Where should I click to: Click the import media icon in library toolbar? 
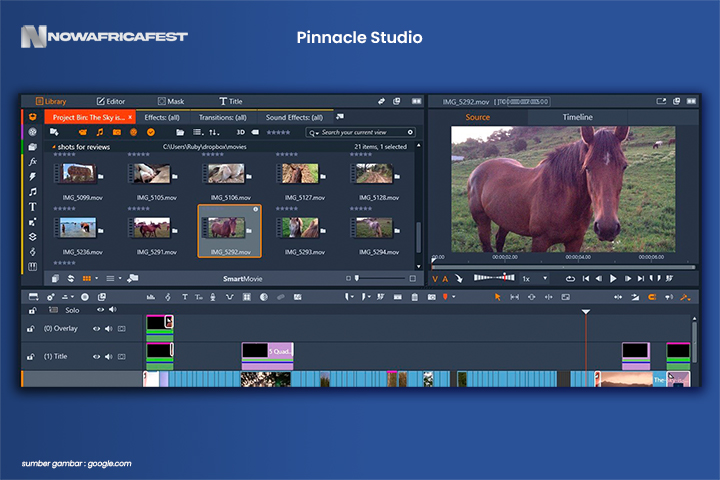click(54, 132)
